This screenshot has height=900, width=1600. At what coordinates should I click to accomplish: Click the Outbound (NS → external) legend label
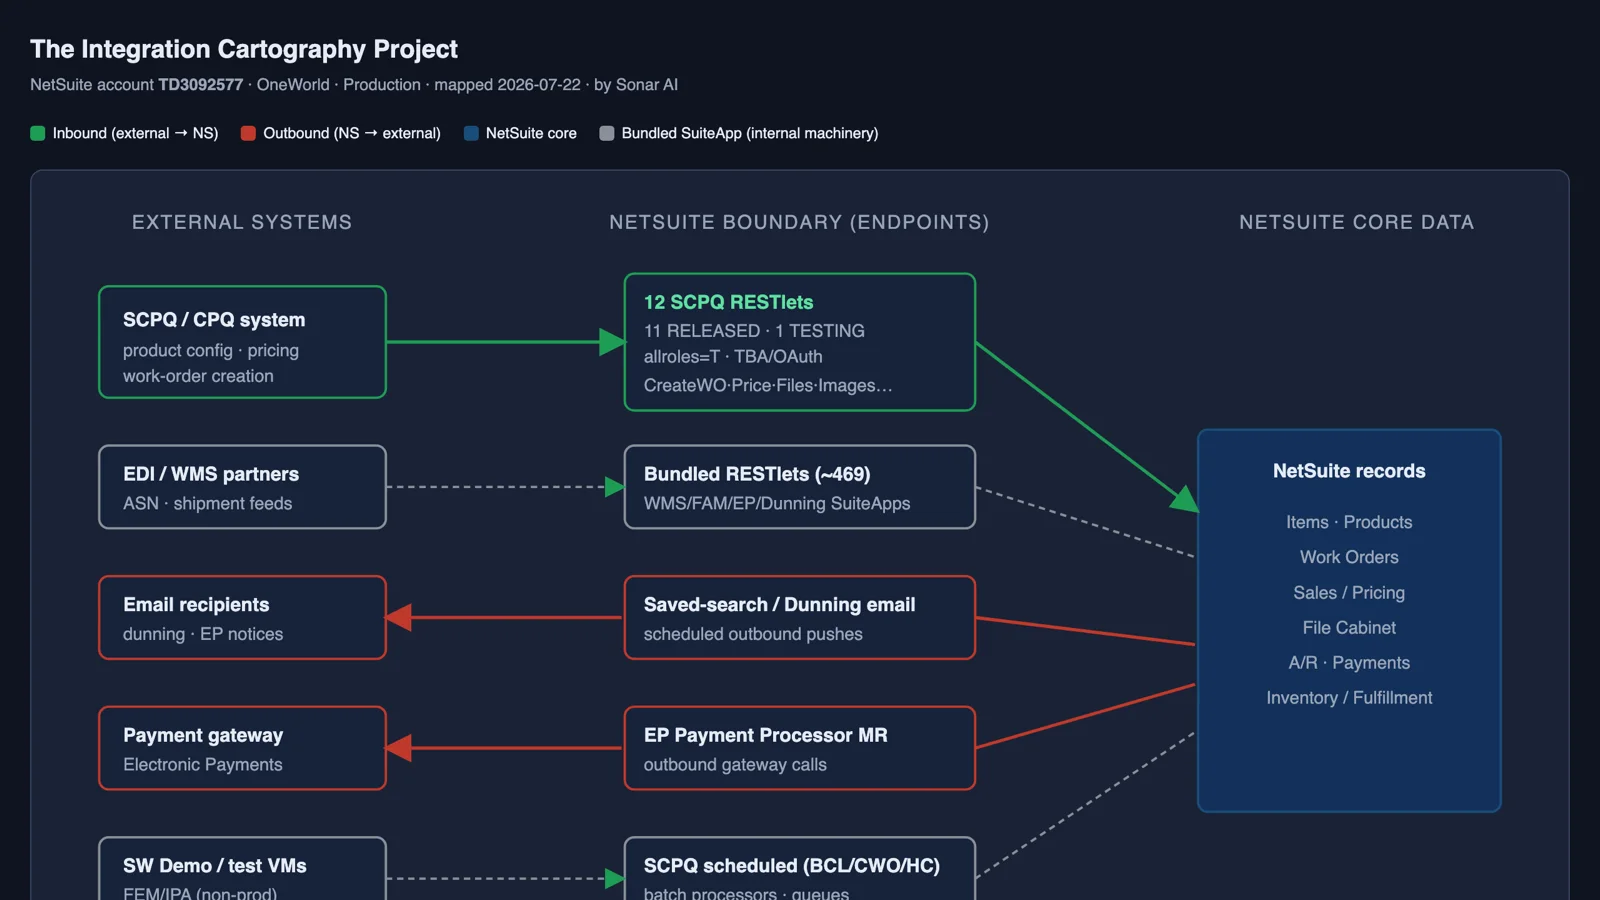[x=352, y=133]
